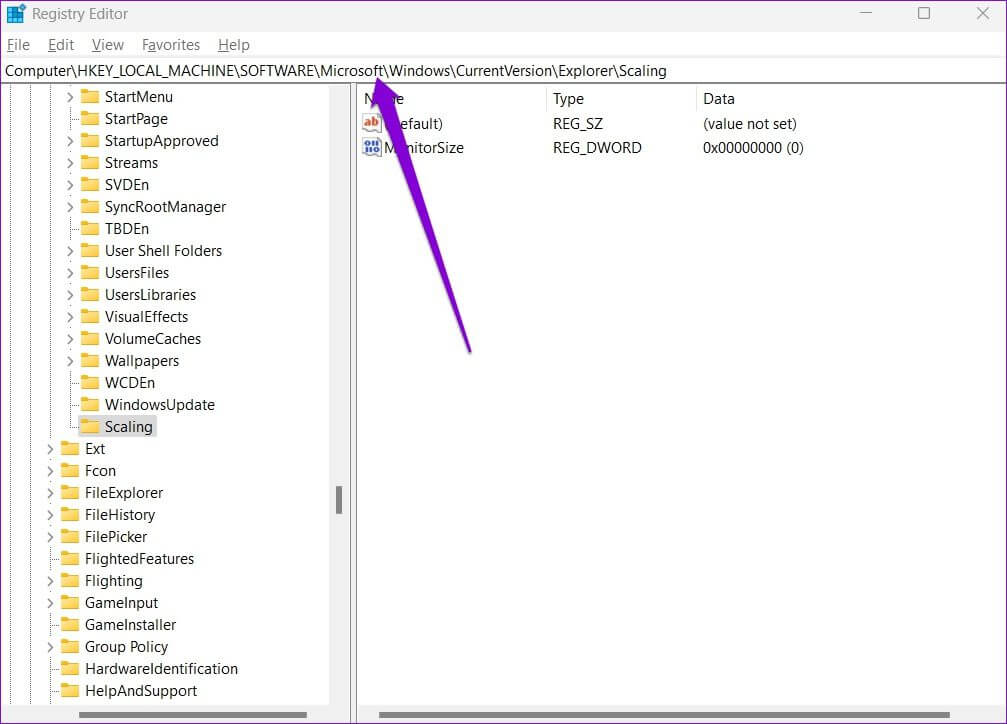Select the UsersLibraries folder icon
This screenshot has height=724, width=1007.
coord(90,294)
